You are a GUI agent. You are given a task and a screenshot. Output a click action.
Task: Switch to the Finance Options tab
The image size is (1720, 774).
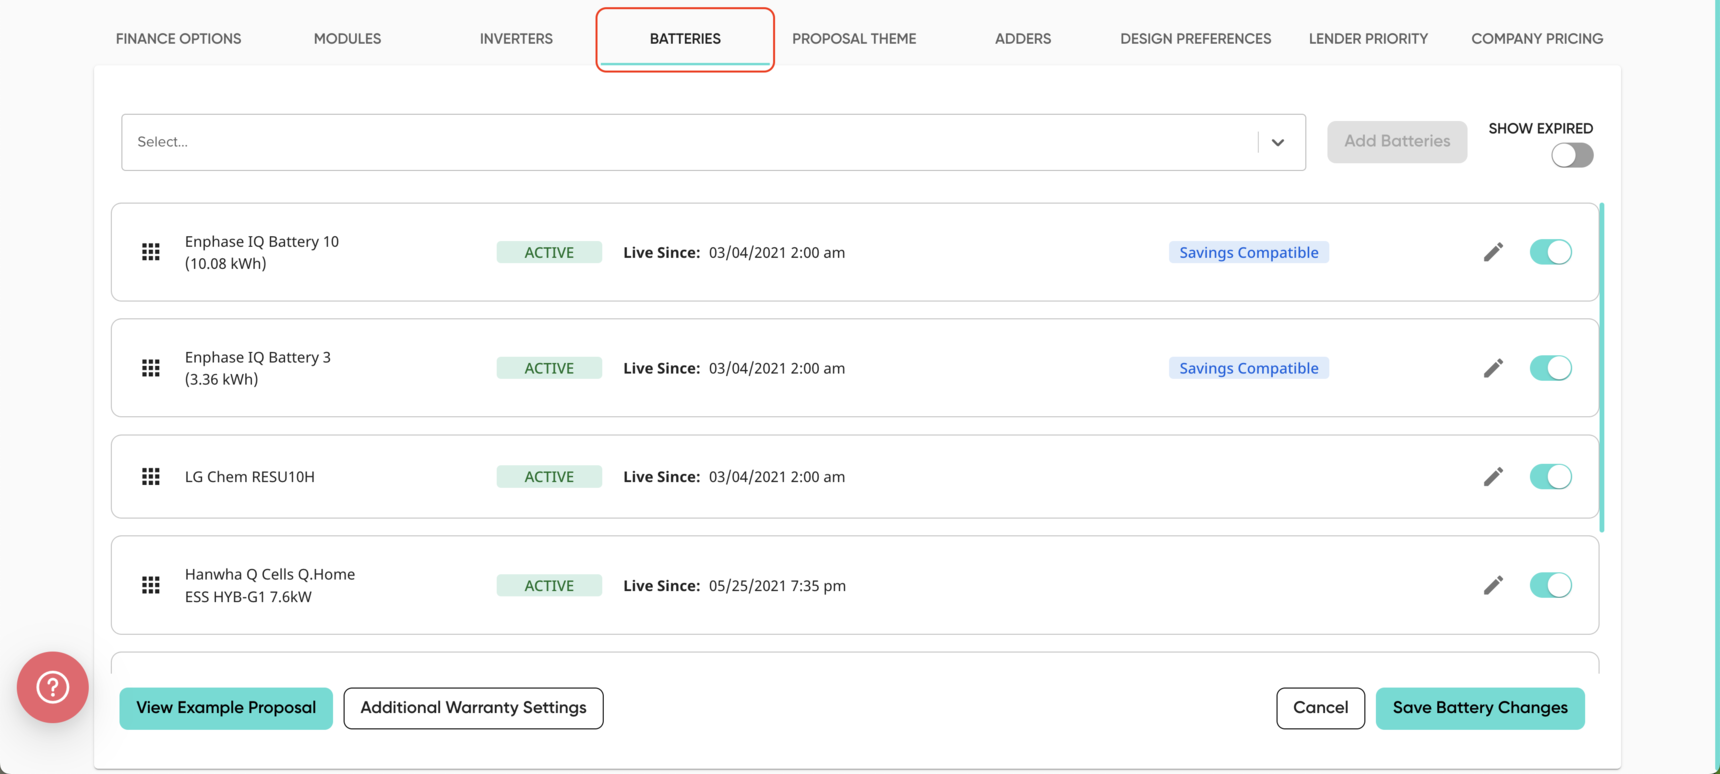(x=178, y=39)
